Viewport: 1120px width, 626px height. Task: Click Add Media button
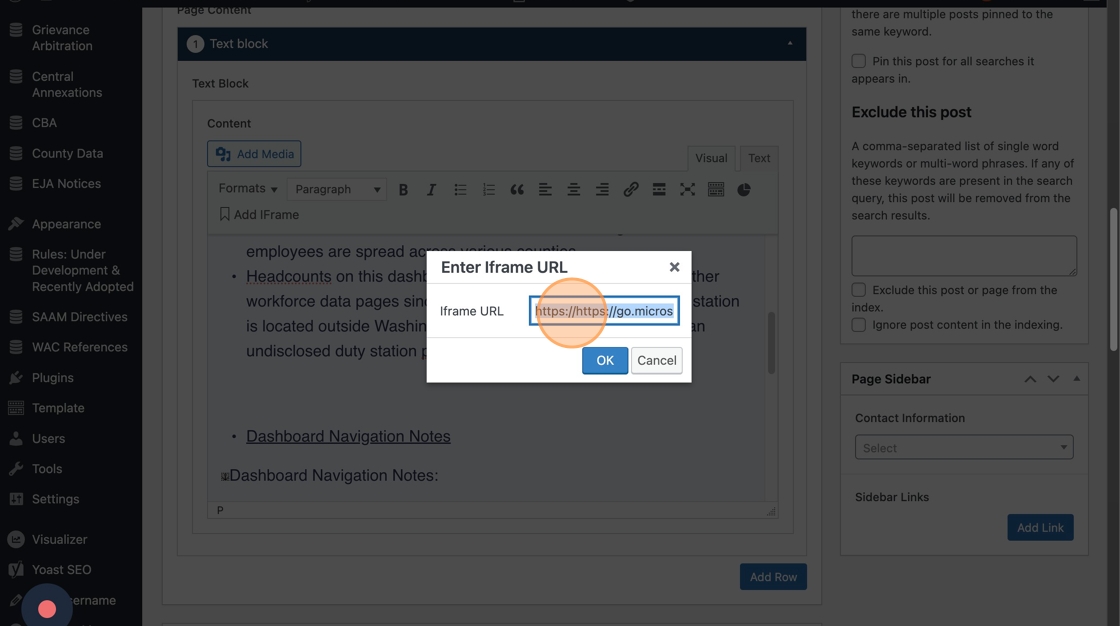(x=254, y=154)
